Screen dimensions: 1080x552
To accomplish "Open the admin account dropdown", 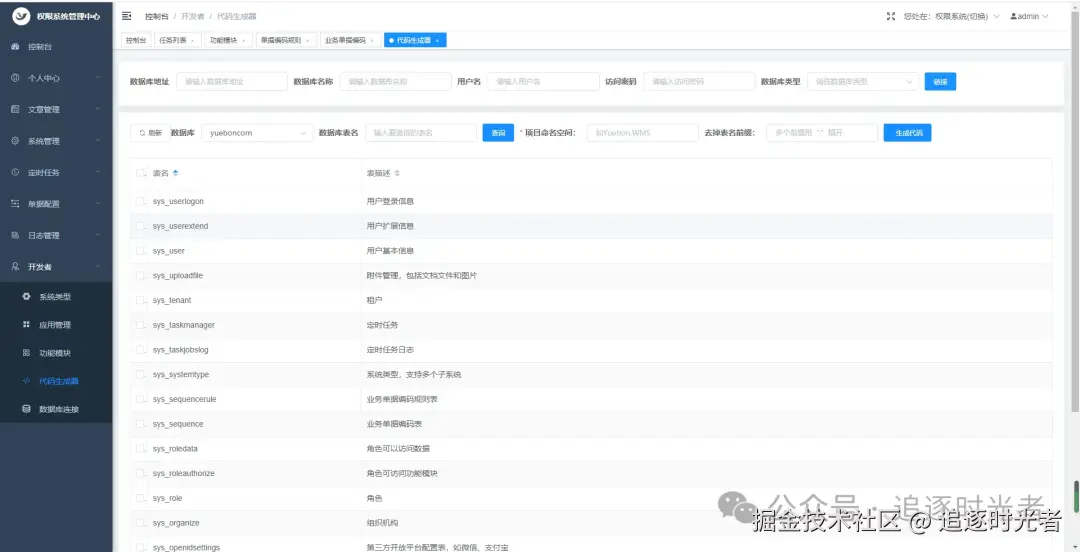I will (x=1029, y=16).
